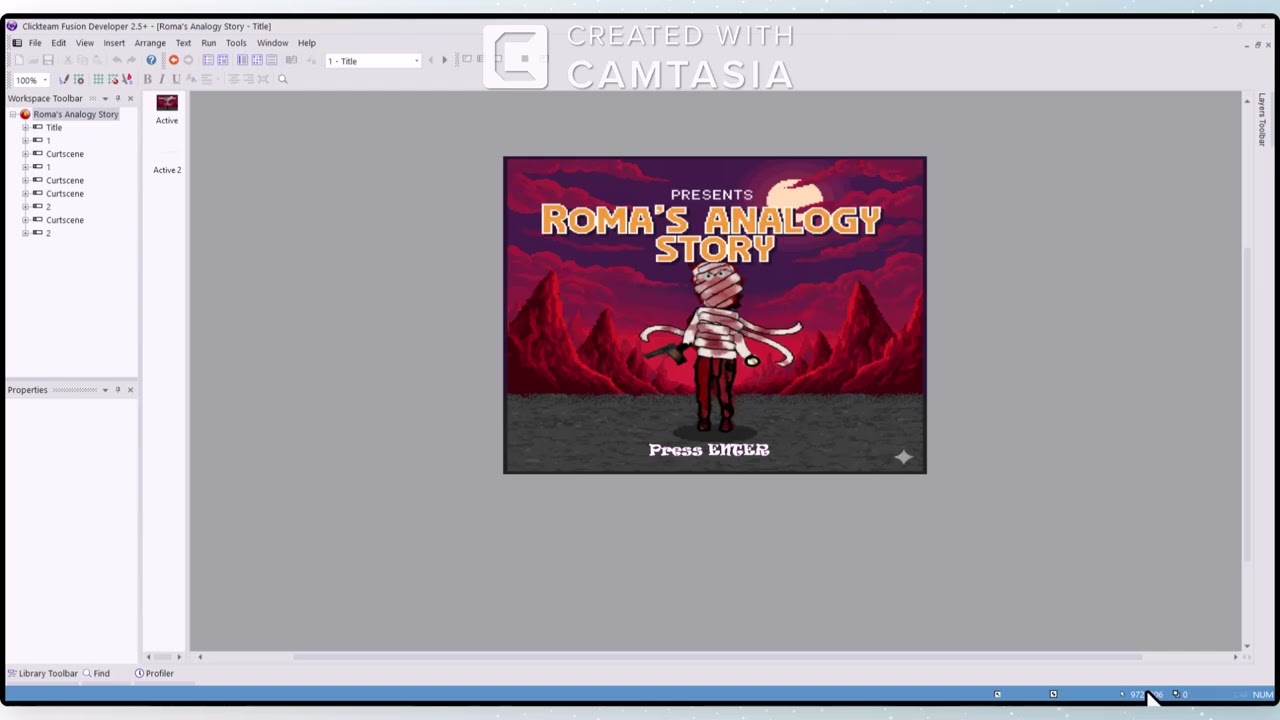
Task: Click the text color A icon
Action: point(191,79)
